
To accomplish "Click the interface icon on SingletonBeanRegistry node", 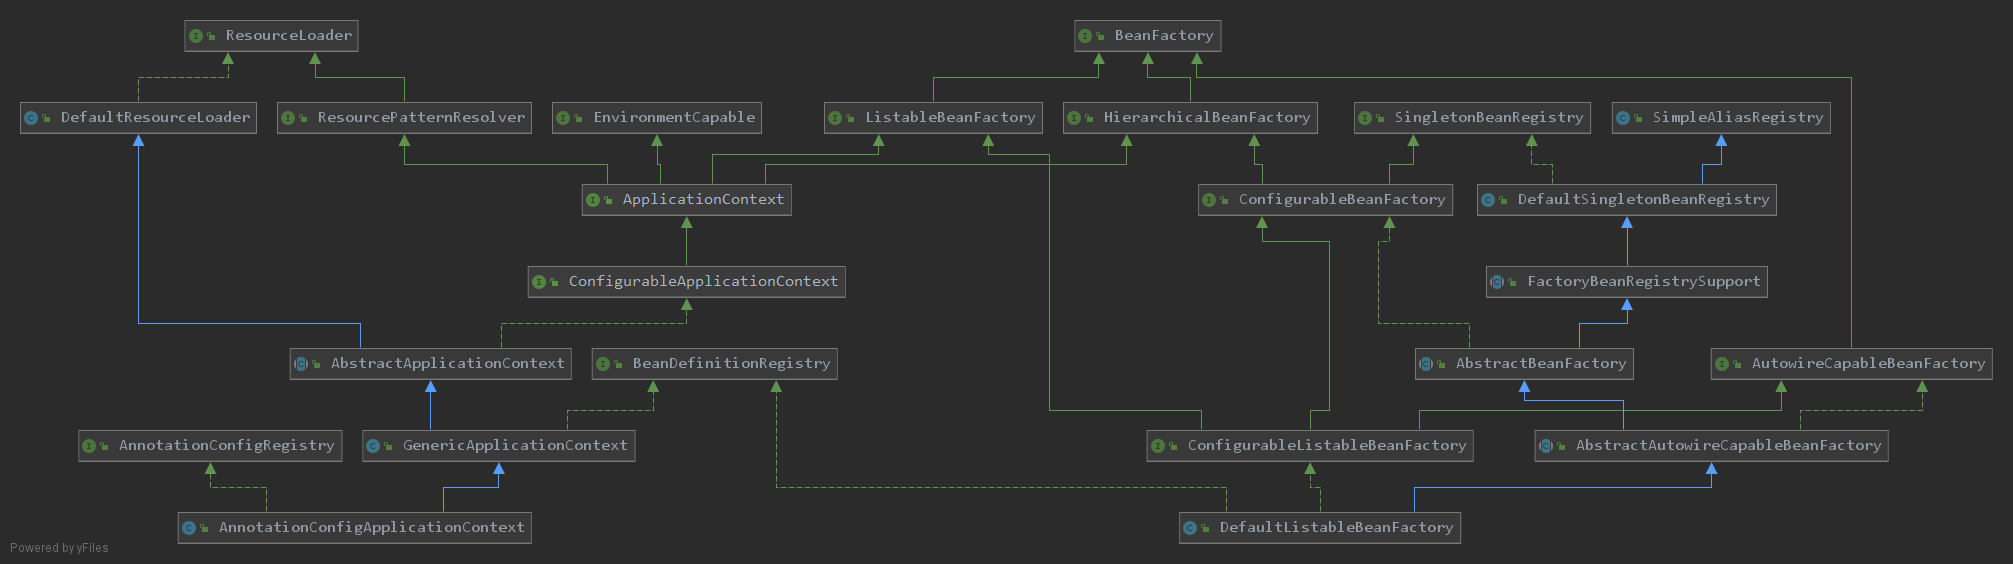I will pos(1365,118).
